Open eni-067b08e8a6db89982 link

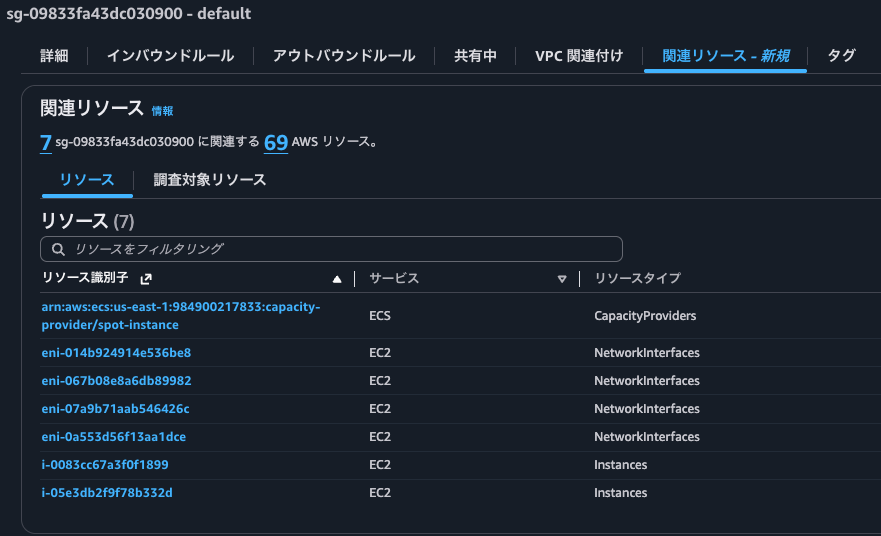pyautogui.click(x=116, y=381)
